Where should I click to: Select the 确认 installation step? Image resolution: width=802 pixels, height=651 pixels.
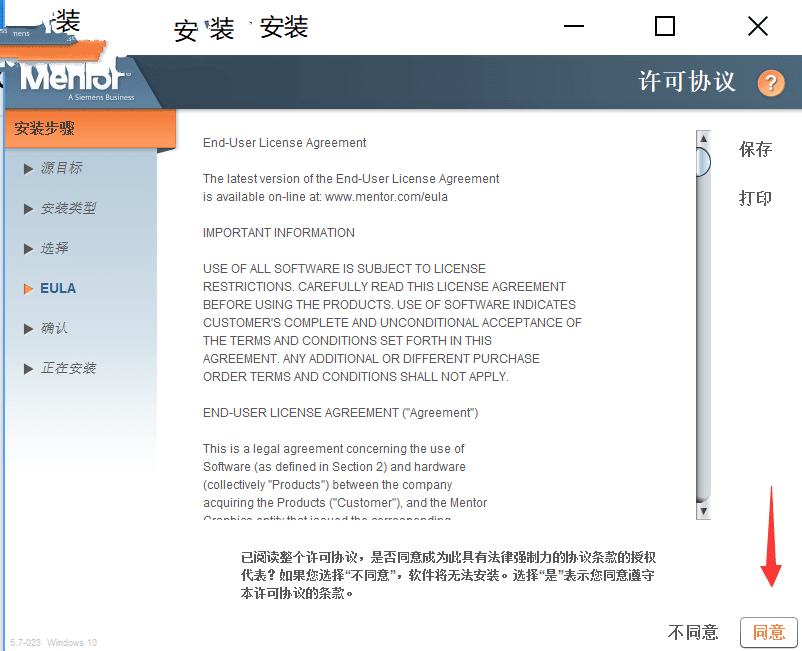54,328
